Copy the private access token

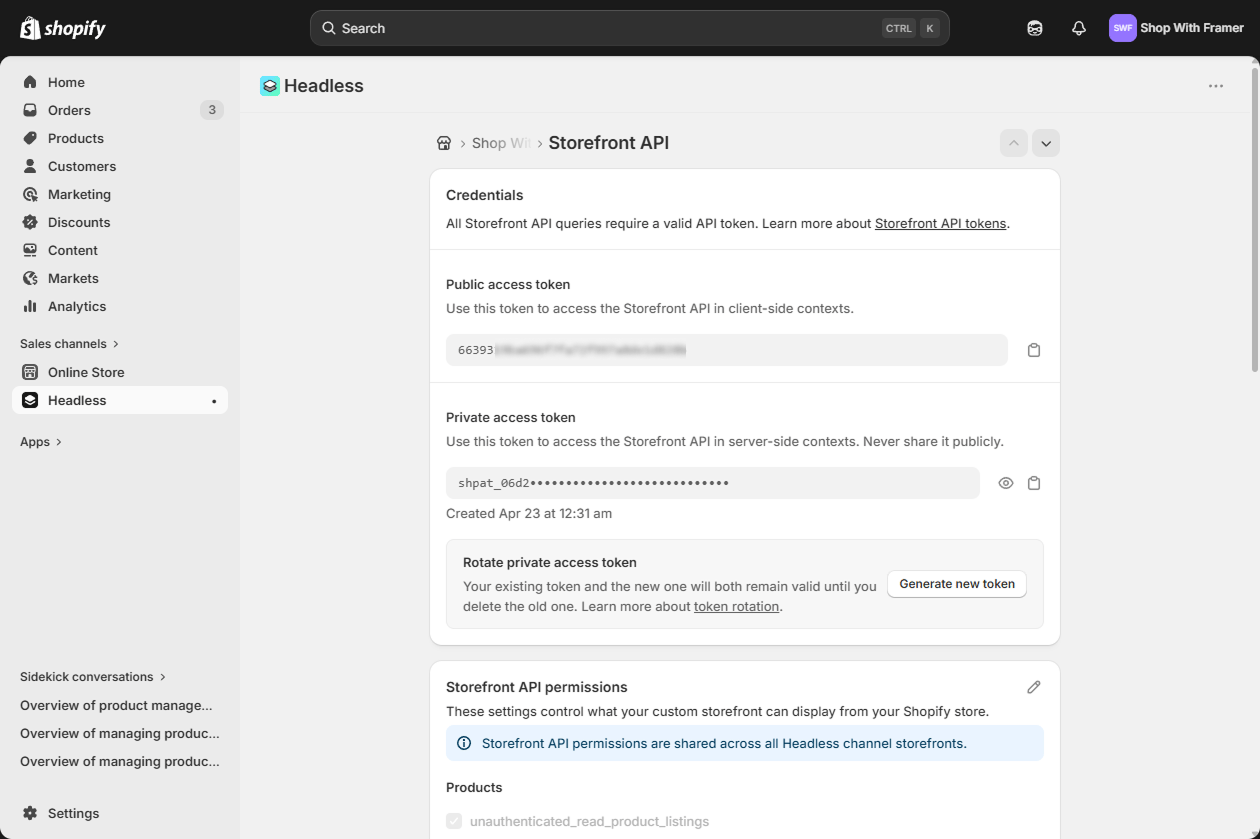click(x=1034, y=483)
